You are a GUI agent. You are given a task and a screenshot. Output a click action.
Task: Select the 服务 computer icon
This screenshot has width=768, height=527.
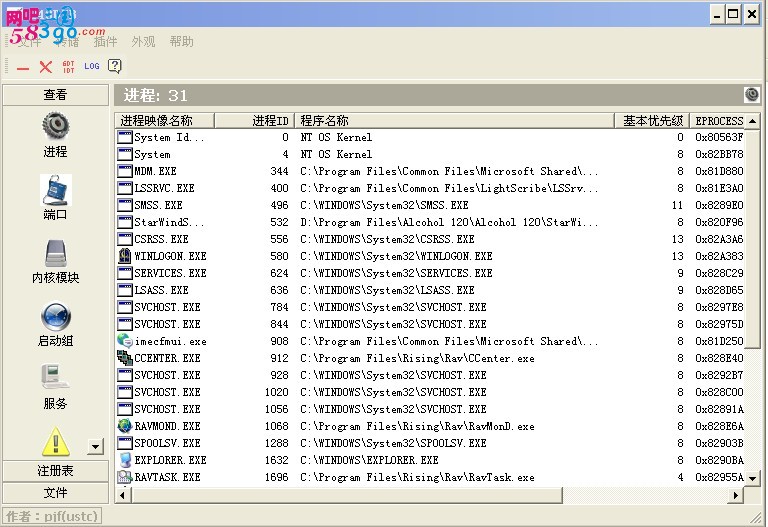(55, 377)
